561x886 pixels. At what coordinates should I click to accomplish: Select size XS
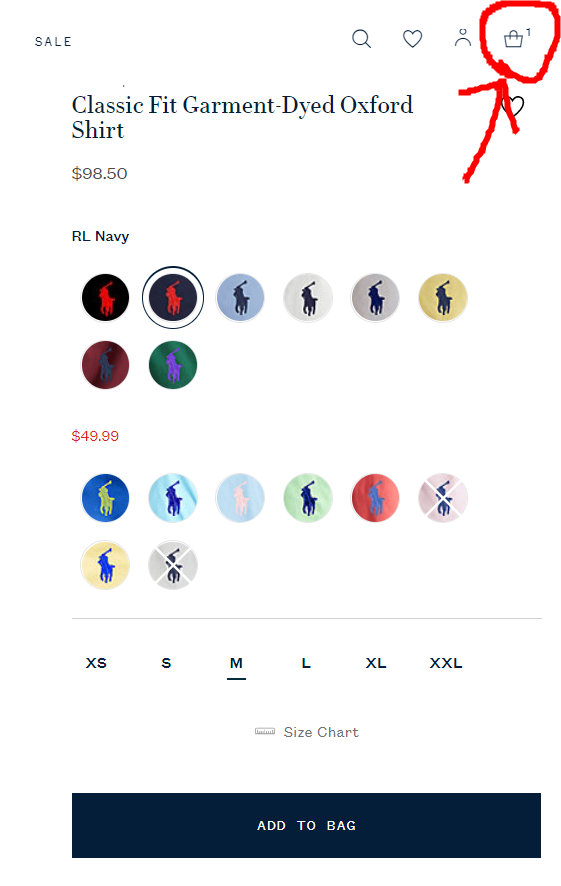tap(96, 663)
